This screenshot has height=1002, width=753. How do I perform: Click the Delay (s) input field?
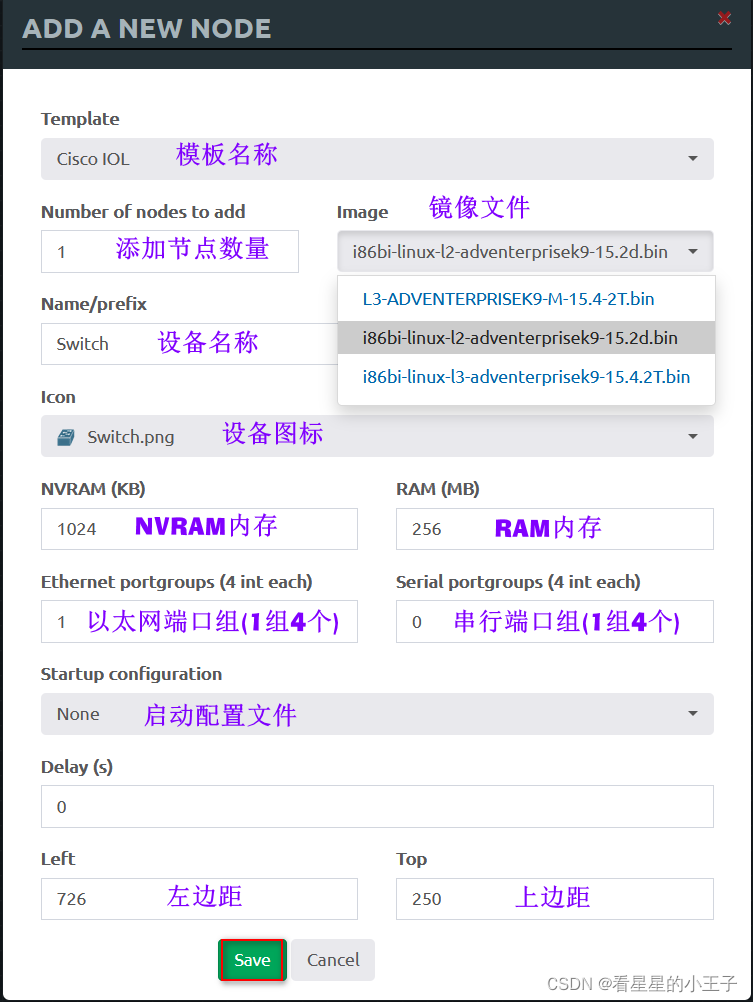[377, 806]
